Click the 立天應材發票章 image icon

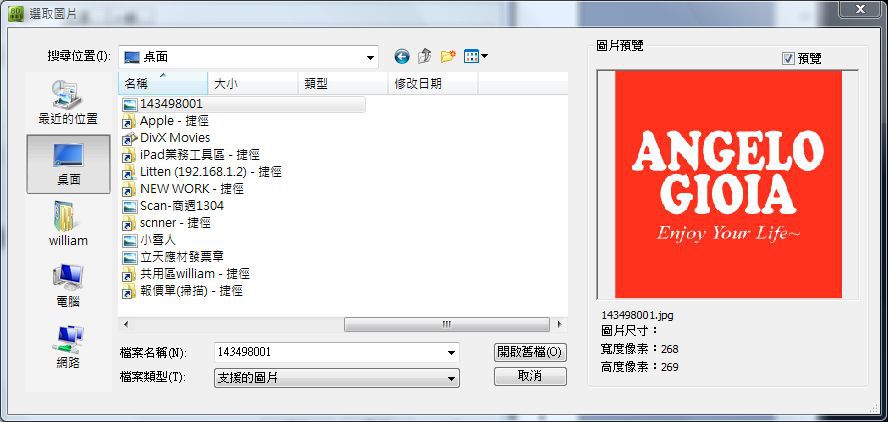click(x=130, y=257)
